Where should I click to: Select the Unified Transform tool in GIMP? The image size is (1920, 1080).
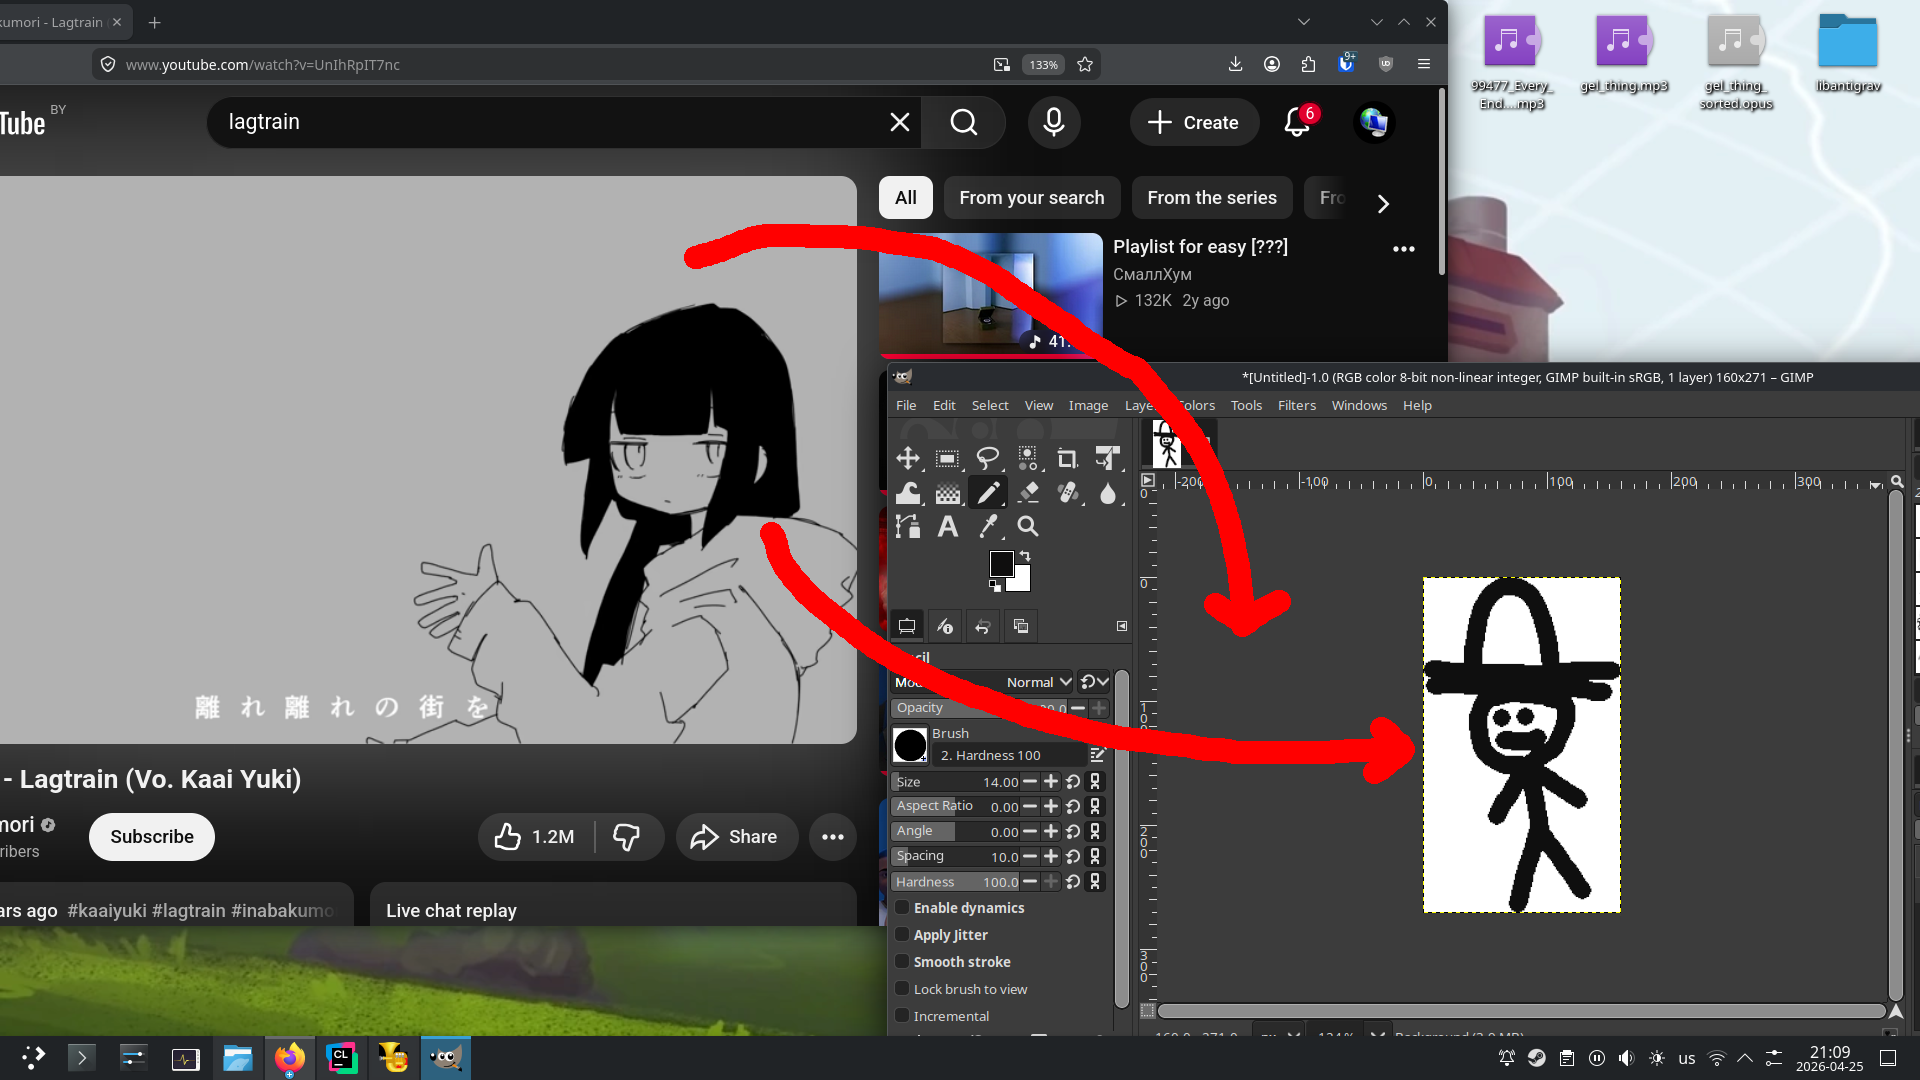(1107, 459)
